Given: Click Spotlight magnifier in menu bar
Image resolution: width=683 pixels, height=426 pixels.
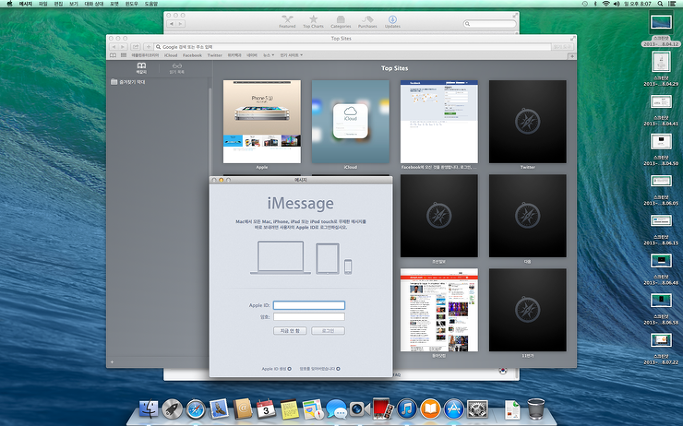Looking at the screenshot, I should coord(660,3).
